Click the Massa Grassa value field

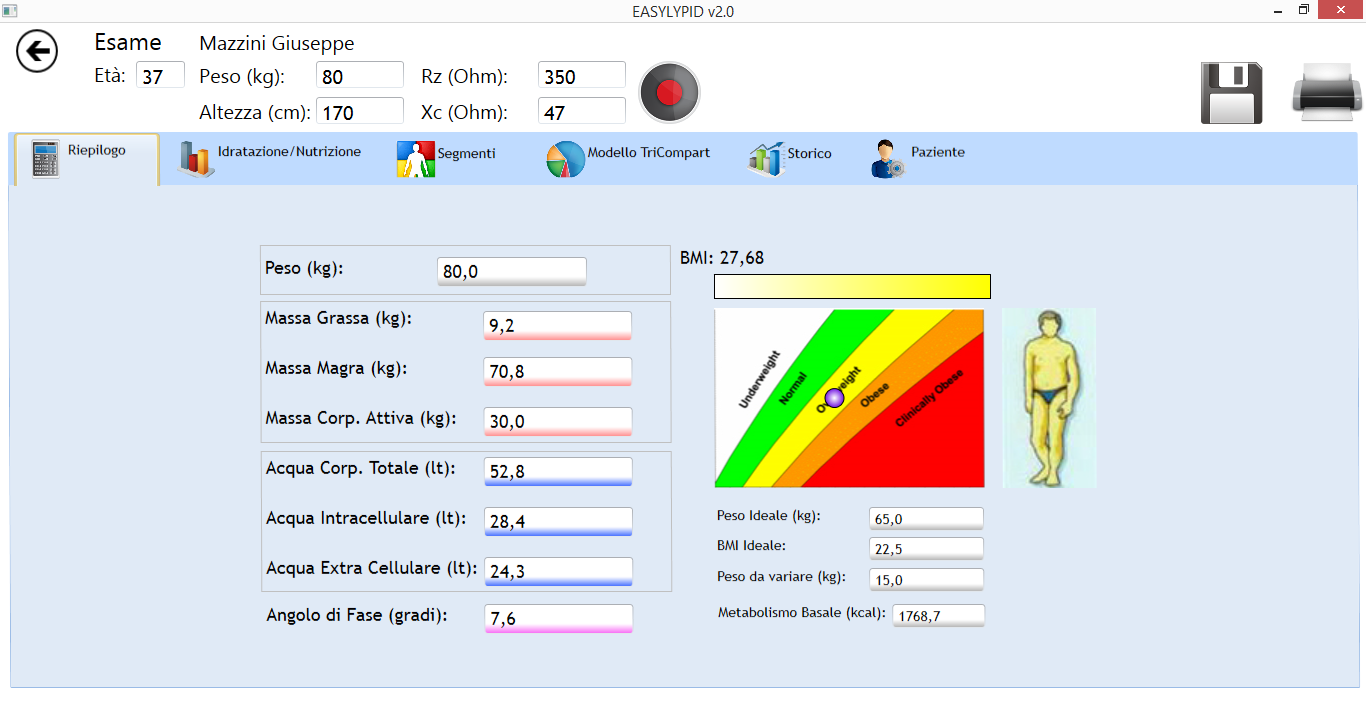click(x=557, y=325)
